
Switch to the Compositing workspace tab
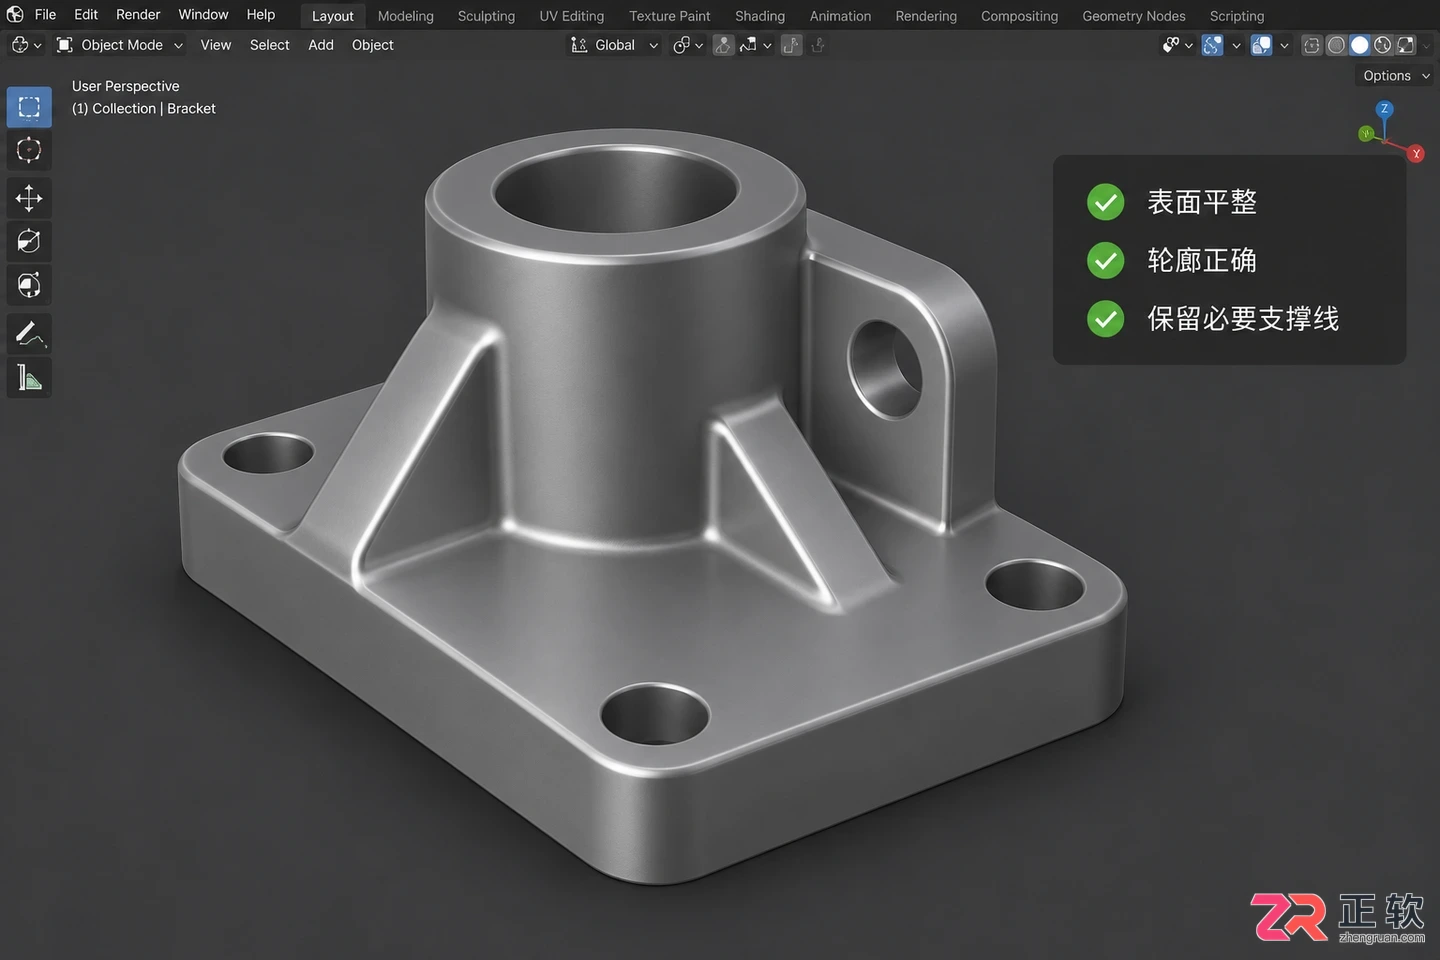point(1019,16)
